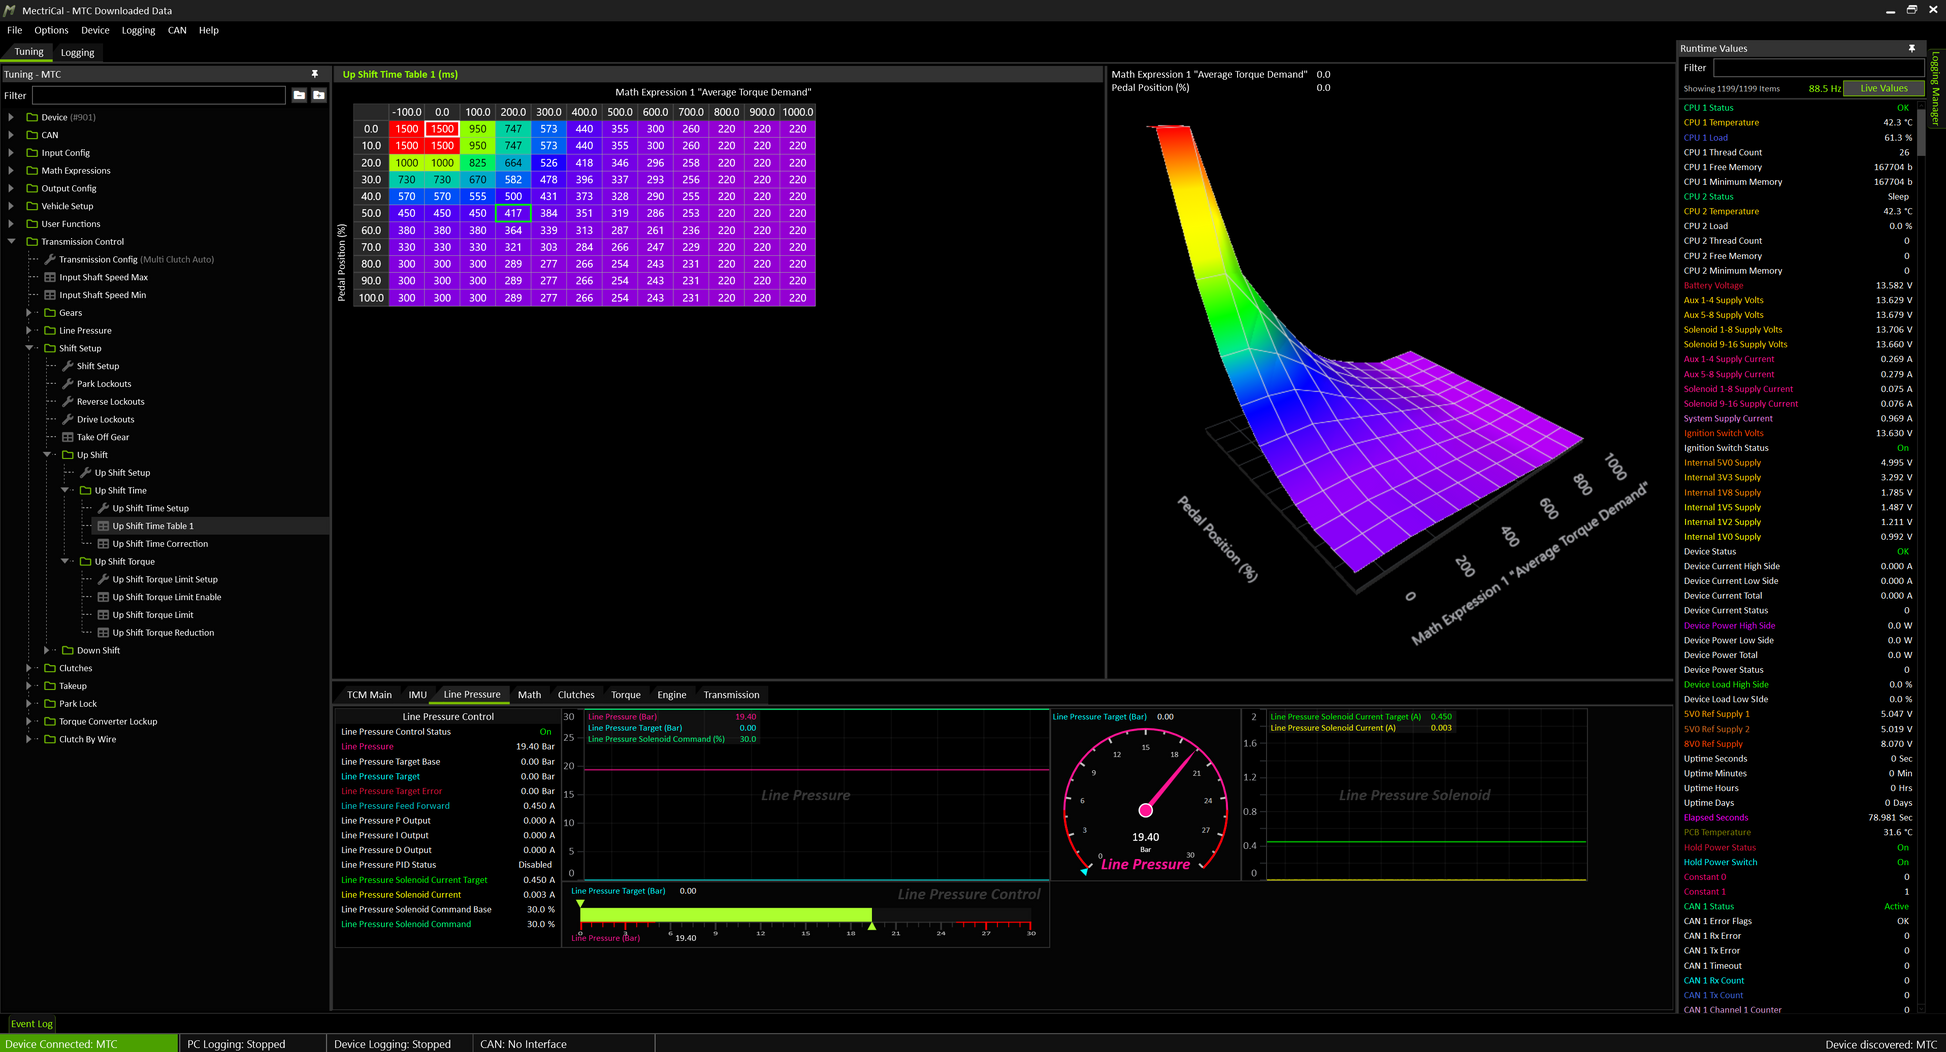
Task: Click the collapse-all folders icon beside Filter
Action: [x=299, y=95]
